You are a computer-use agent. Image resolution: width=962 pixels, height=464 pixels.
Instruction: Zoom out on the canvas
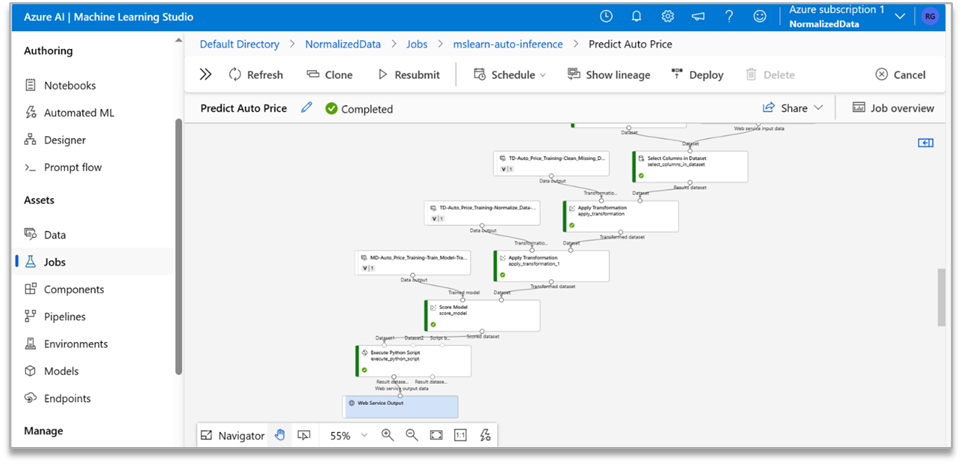412,435
